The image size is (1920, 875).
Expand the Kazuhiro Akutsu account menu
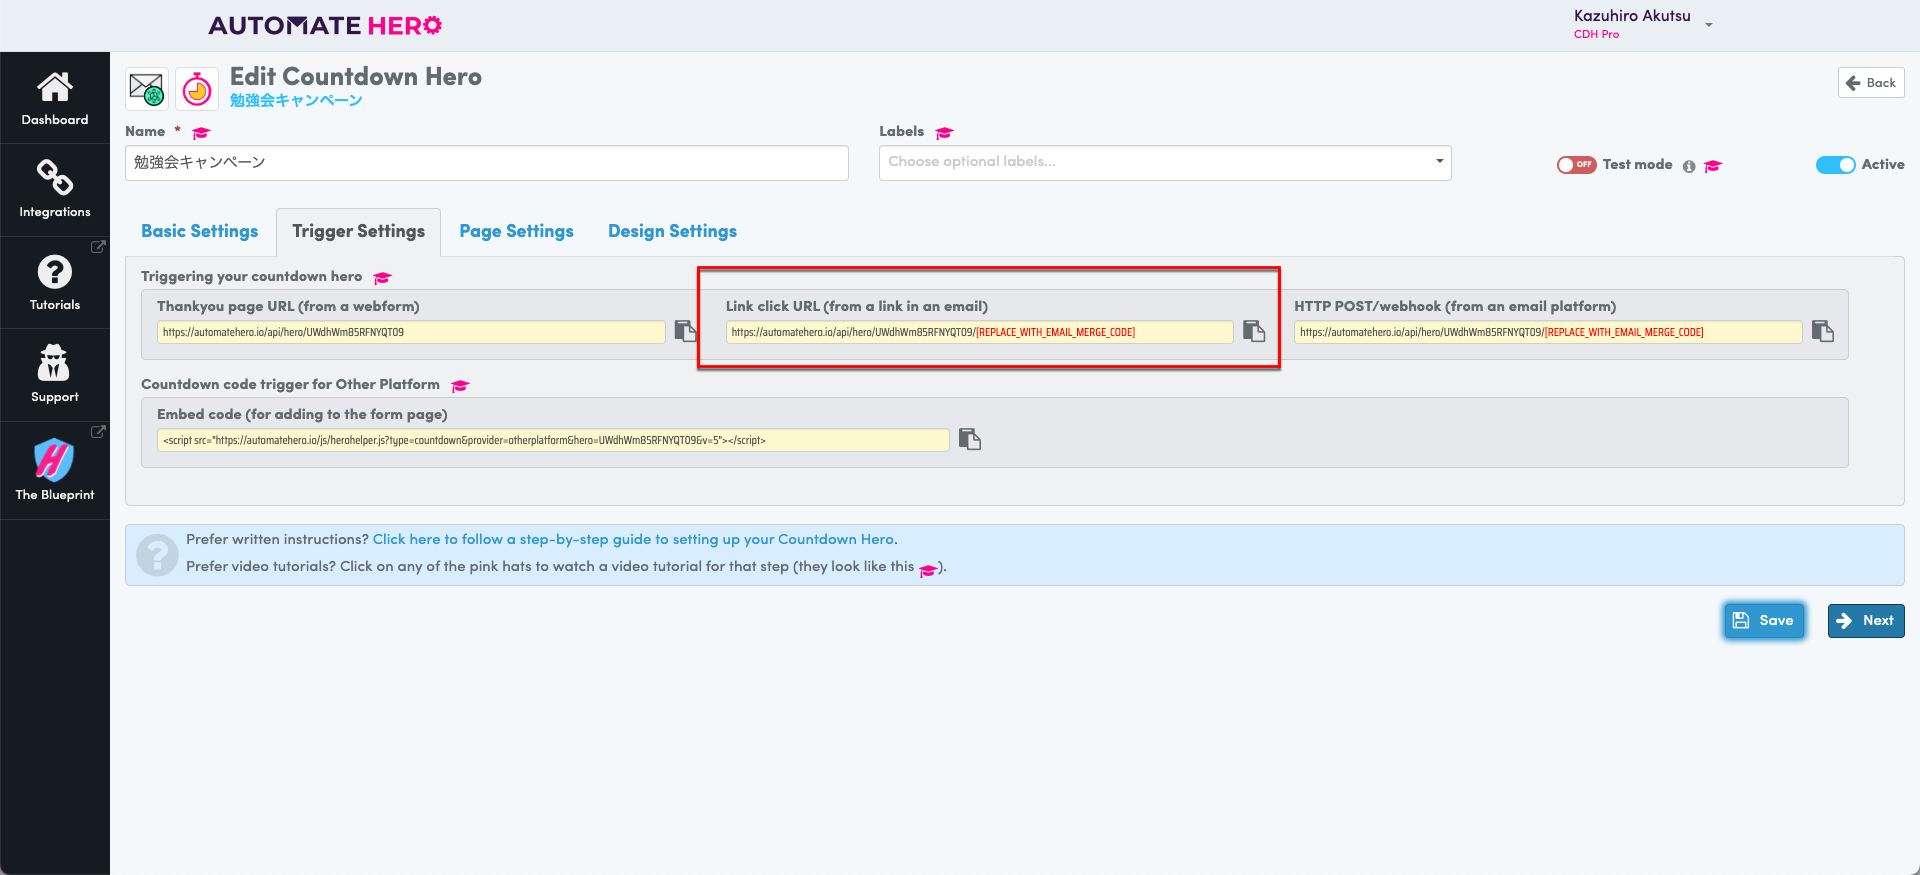point(1643,24)
